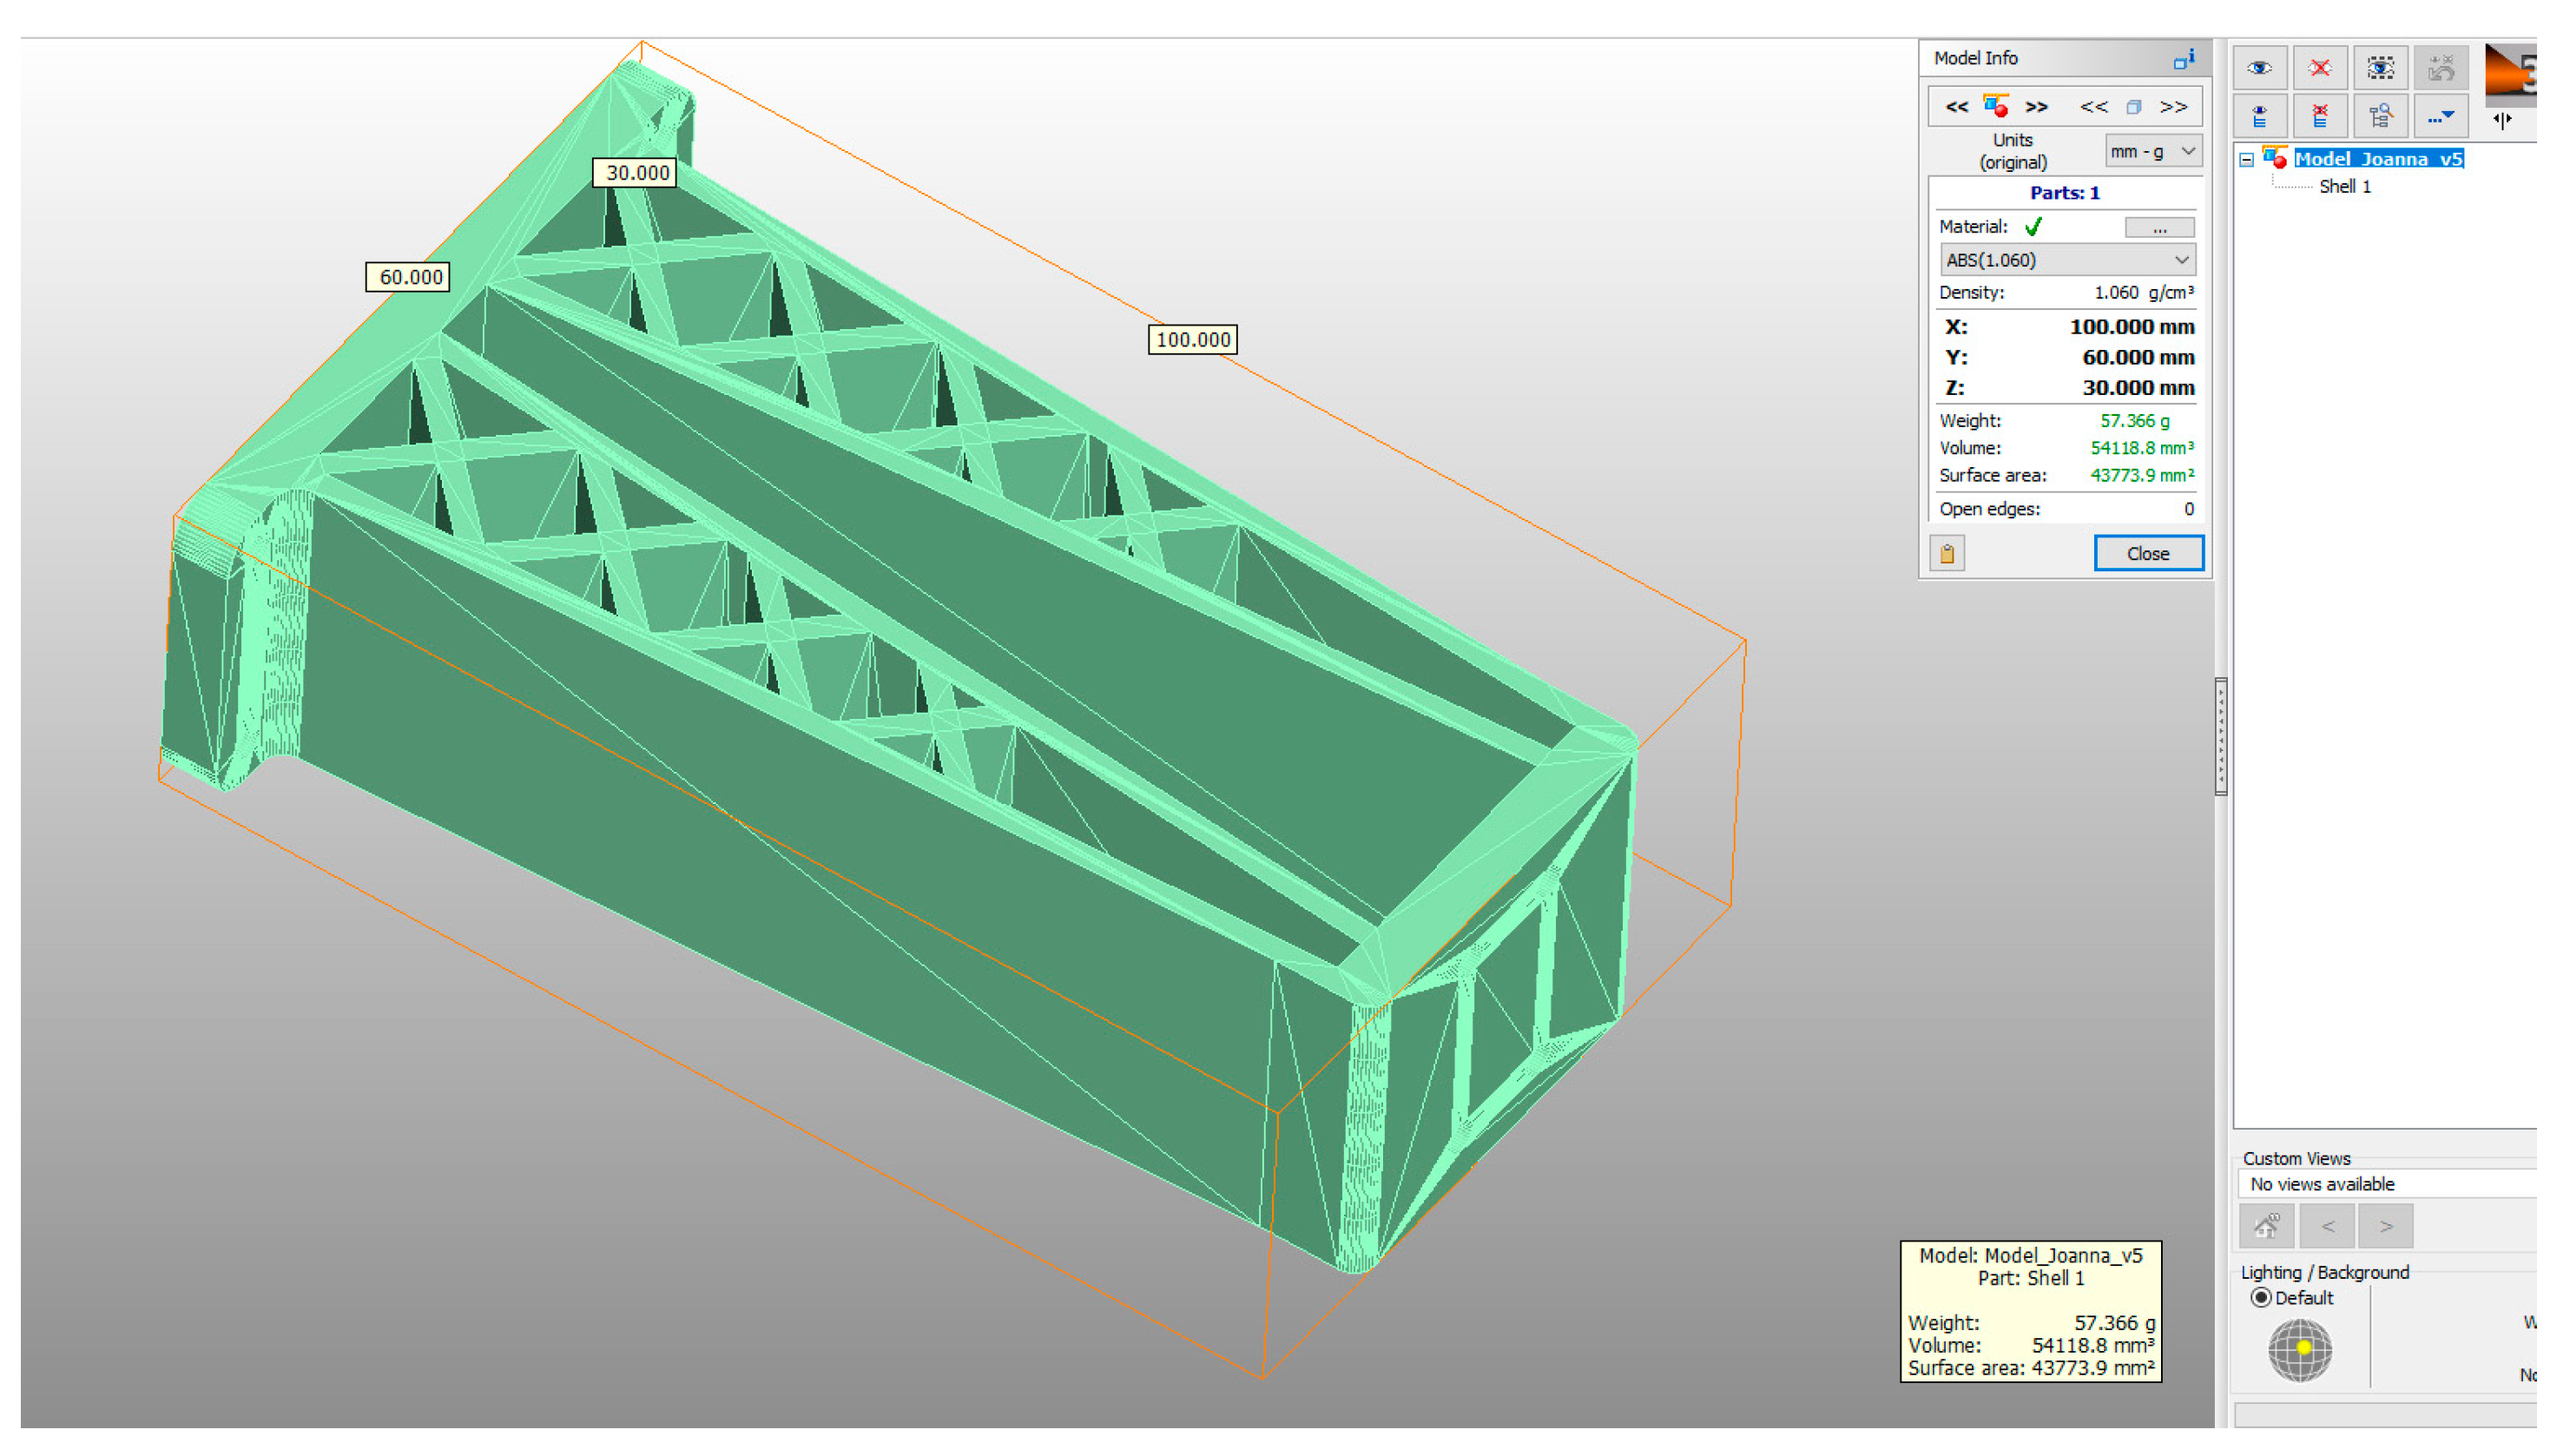Screen dimensions: 2570x1456
Task: Click the hide-all crossed eye icon
Action: [2319, 68]
